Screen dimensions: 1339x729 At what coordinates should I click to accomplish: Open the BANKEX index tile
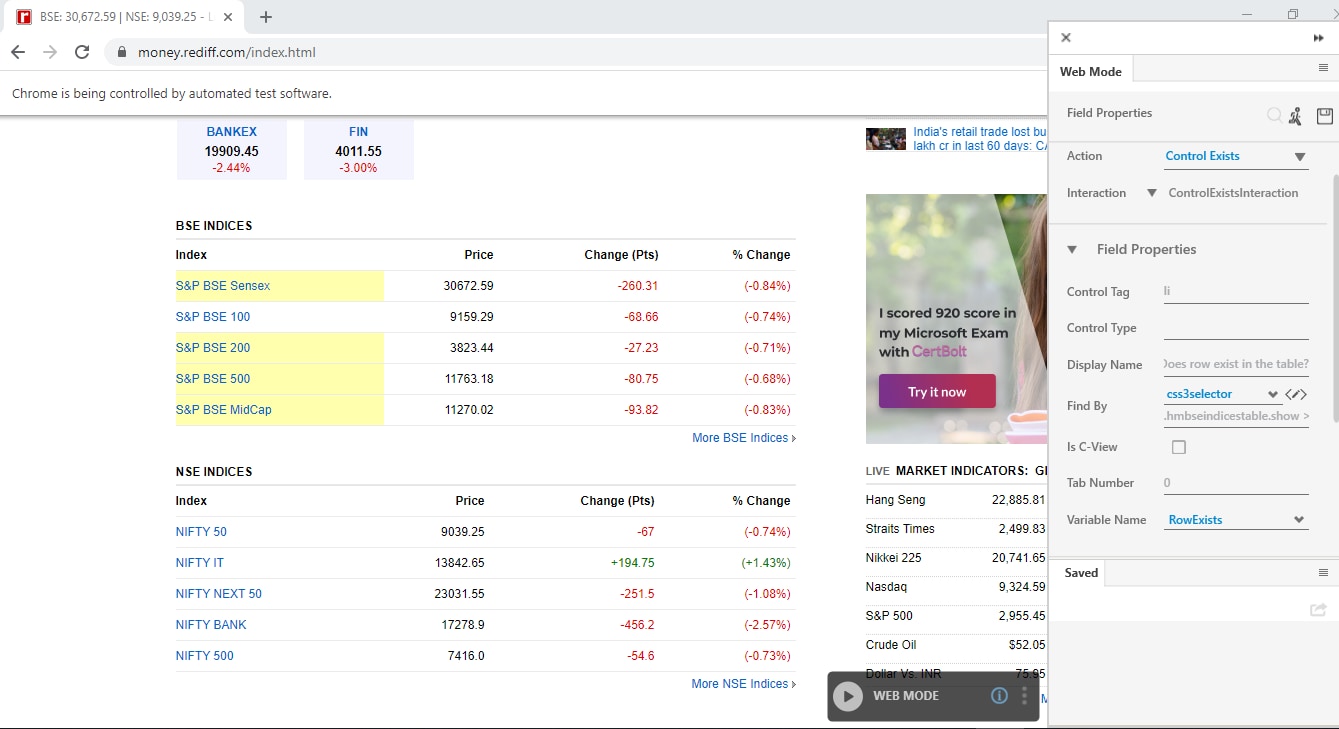click(x=232, y=150)
